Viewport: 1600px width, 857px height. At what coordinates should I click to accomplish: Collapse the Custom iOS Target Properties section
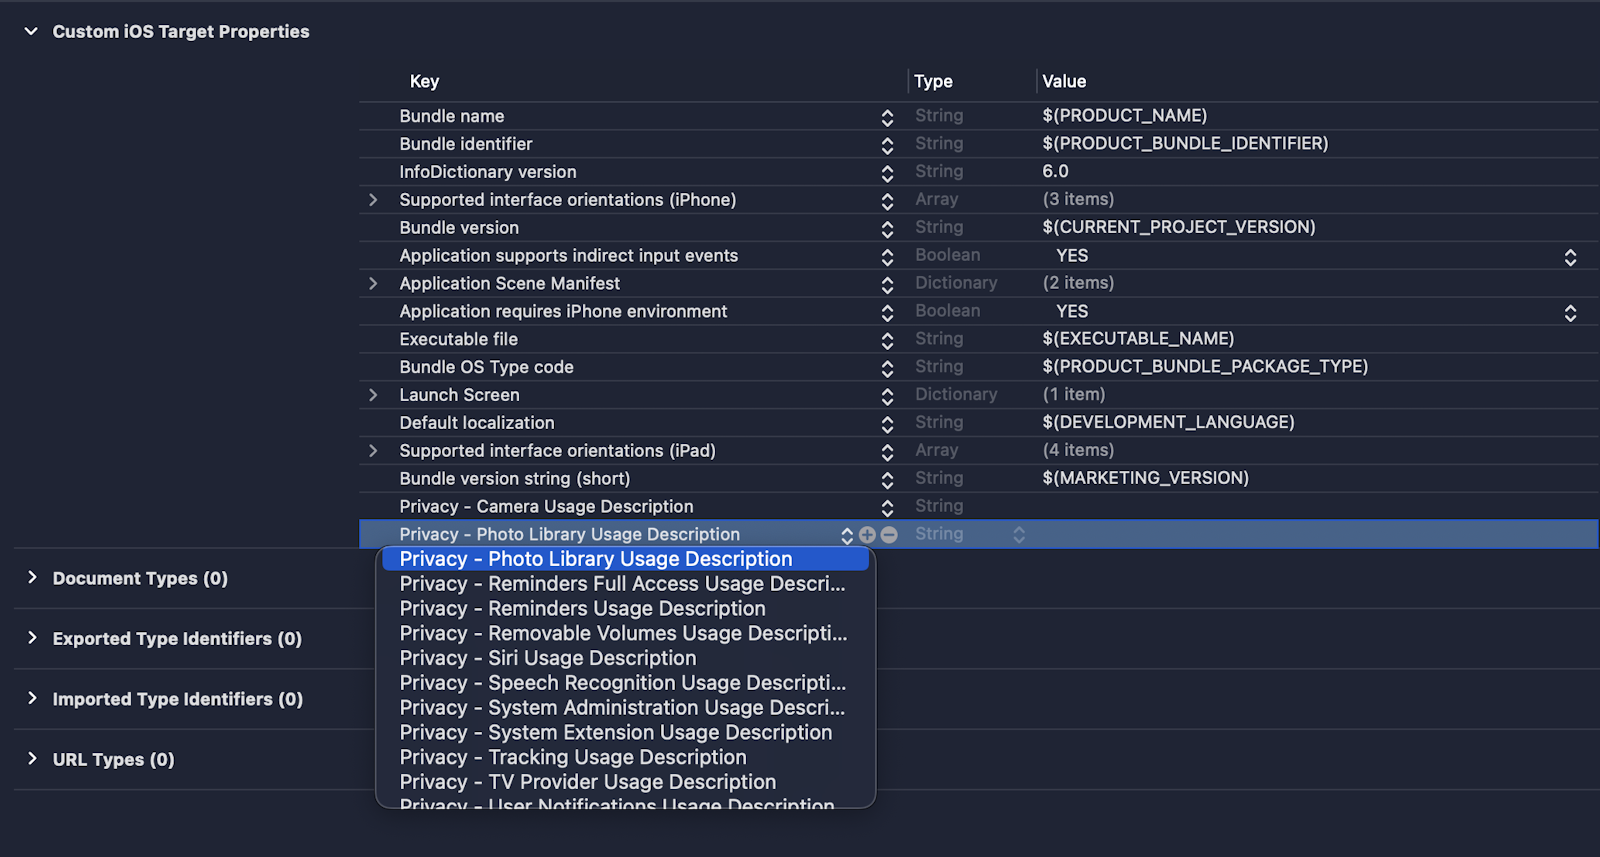pyautogui.click(x=31, y=32)
